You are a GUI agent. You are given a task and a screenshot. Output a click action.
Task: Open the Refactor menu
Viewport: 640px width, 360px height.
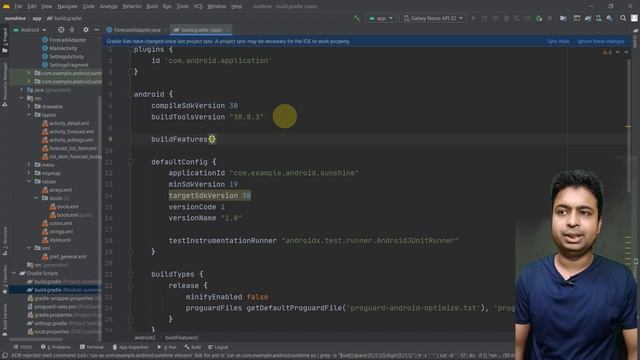point(132,7)
